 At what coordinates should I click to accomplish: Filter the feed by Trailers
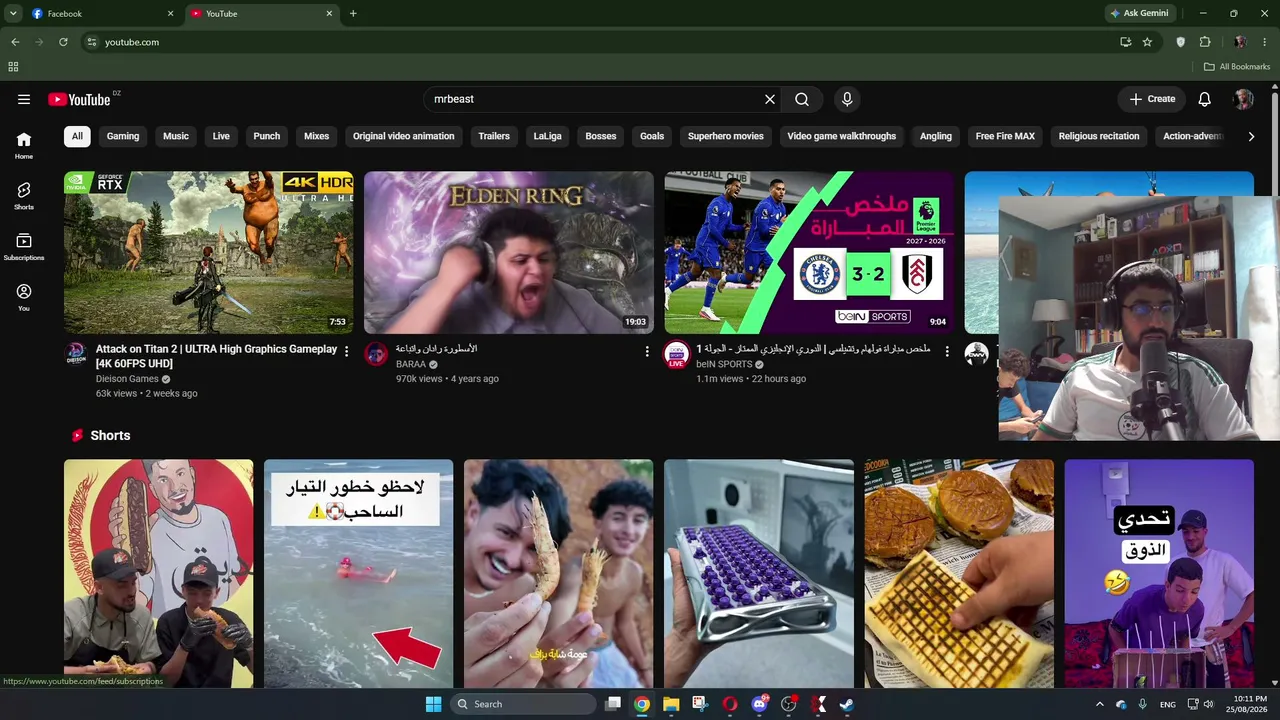click(x=494, y=136)
